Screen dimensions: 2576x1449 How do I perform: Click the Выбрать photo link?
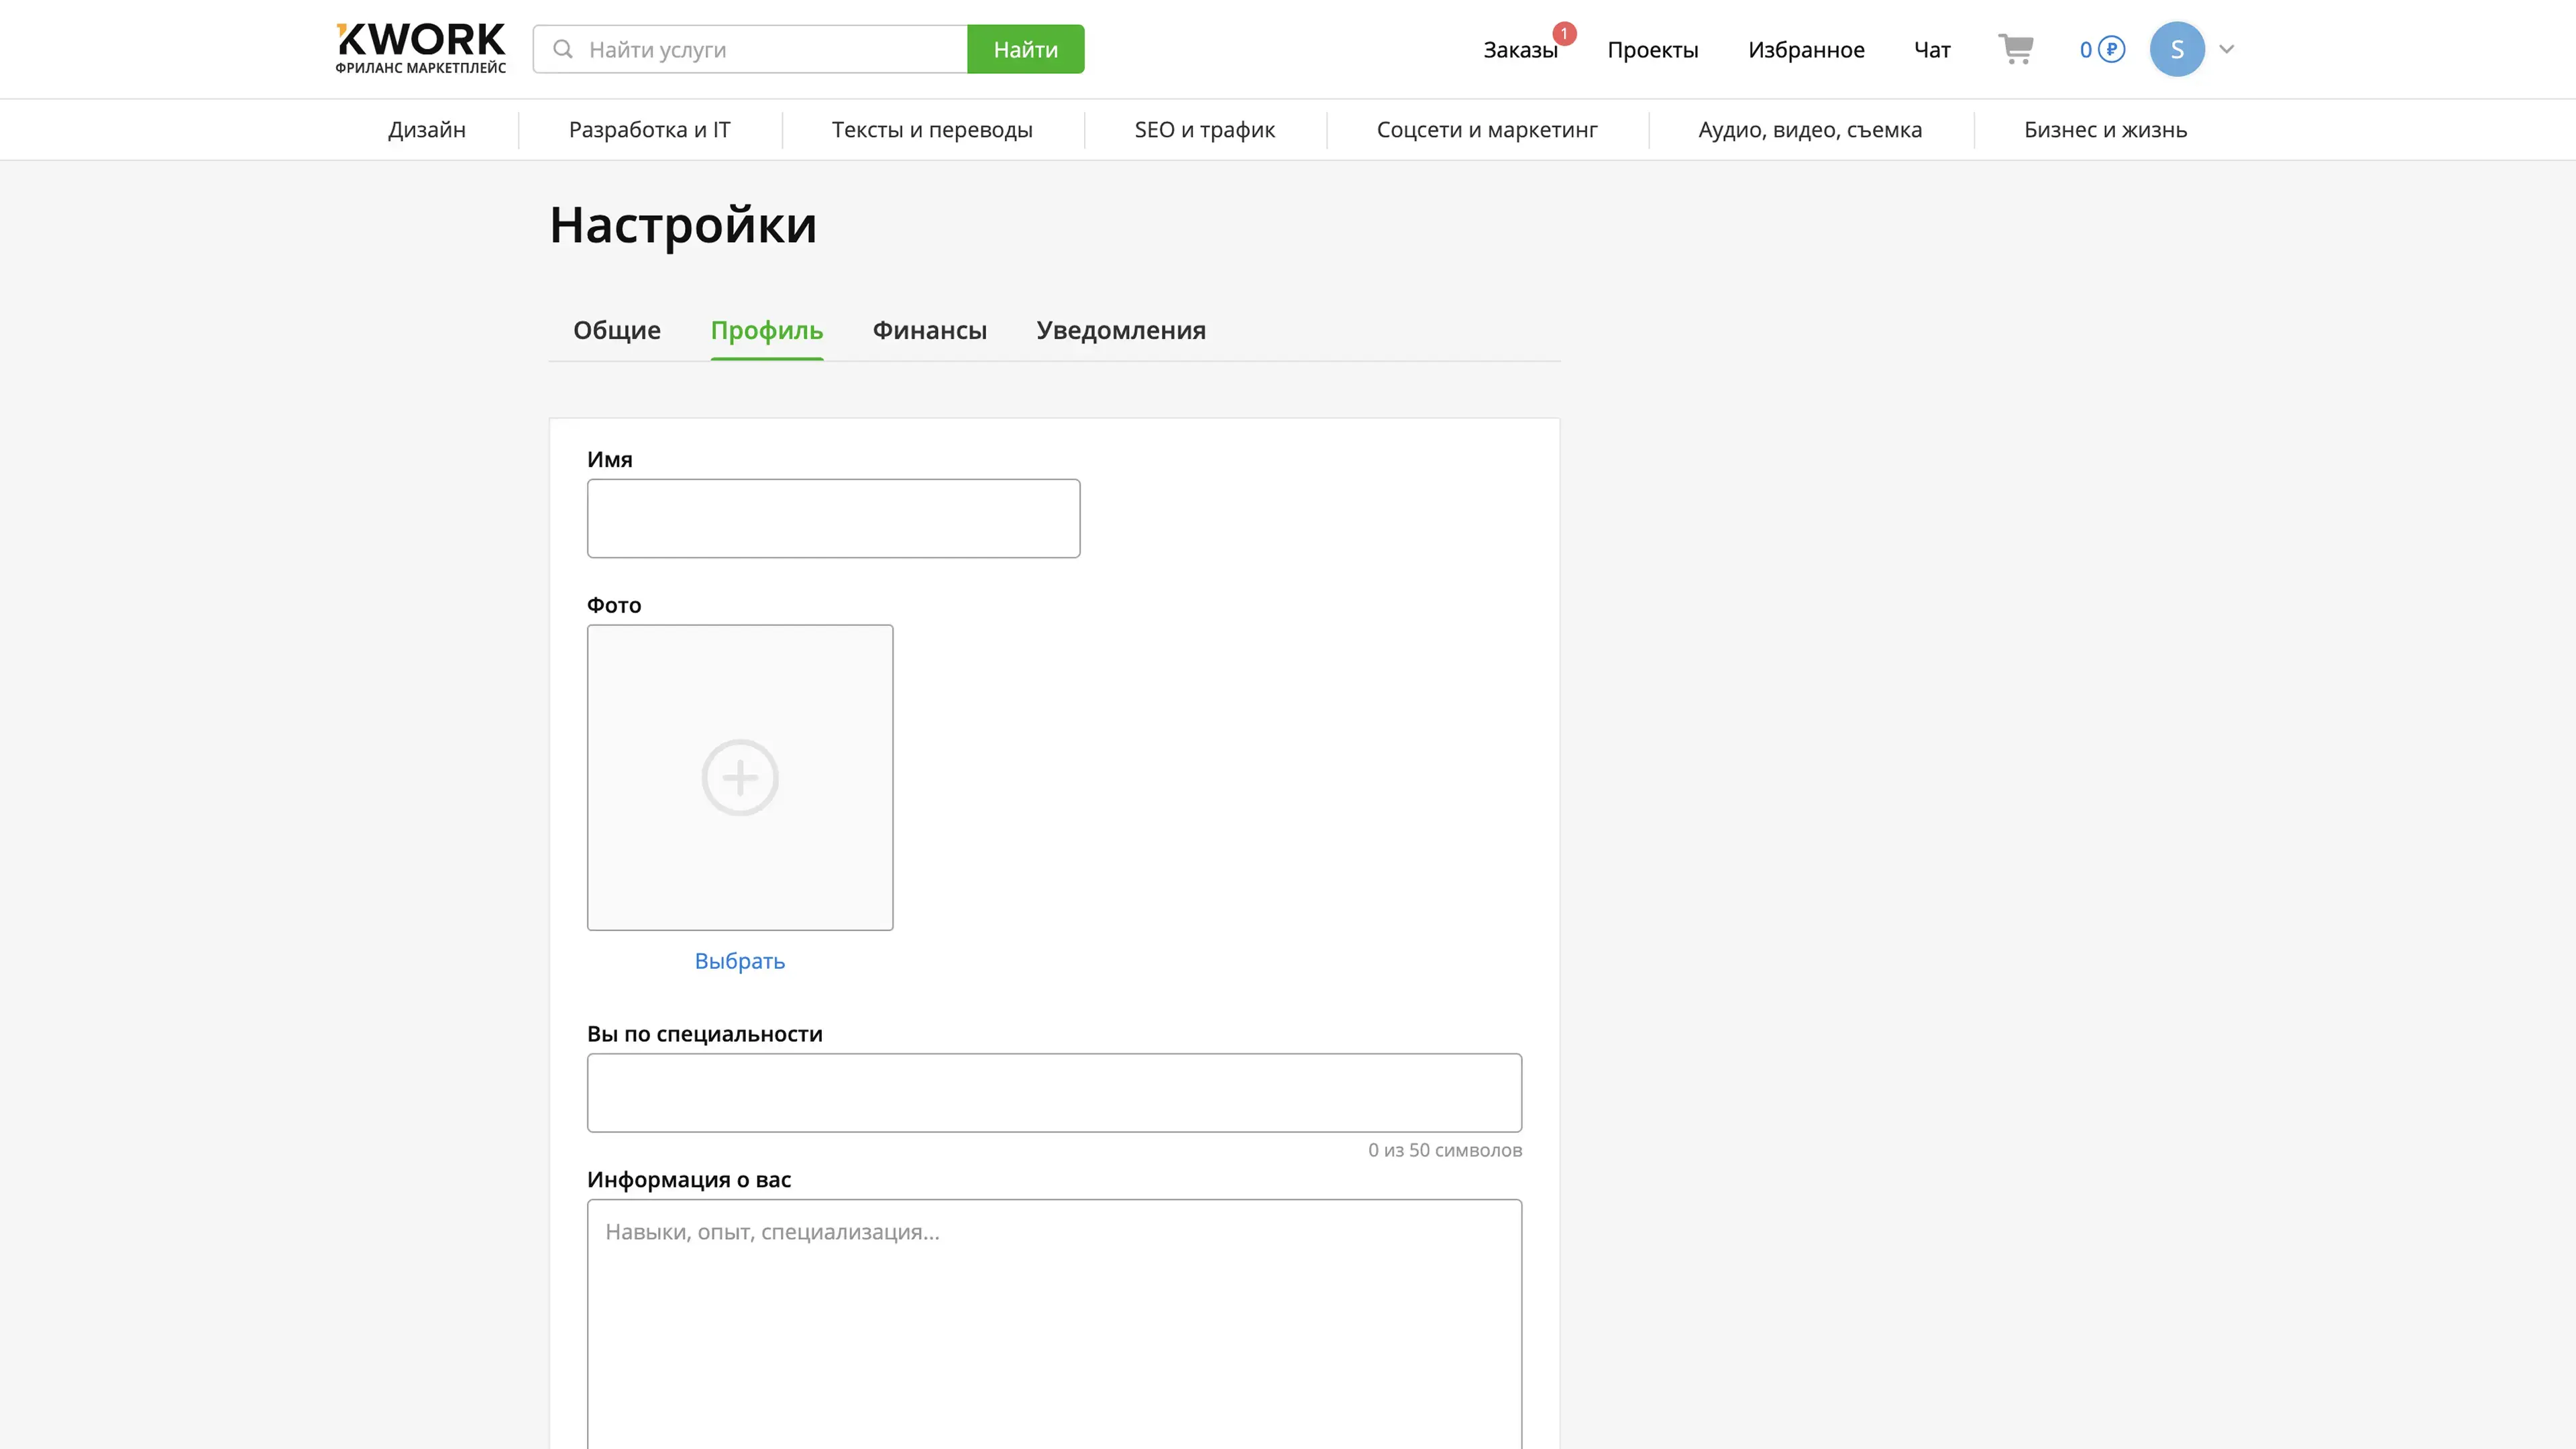[739, 961]
